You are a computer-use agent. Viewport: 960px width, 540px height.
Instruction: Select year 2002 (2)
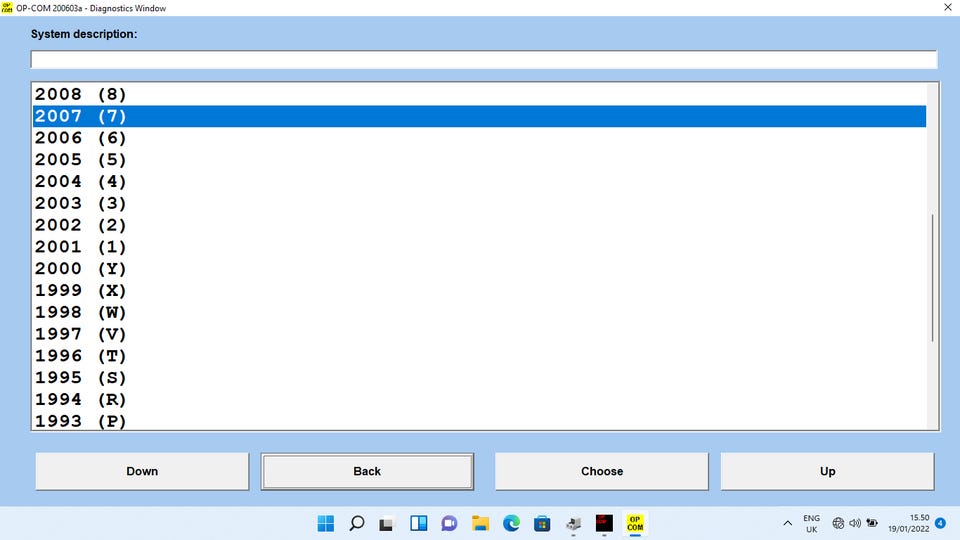click(x=479, y=225)
